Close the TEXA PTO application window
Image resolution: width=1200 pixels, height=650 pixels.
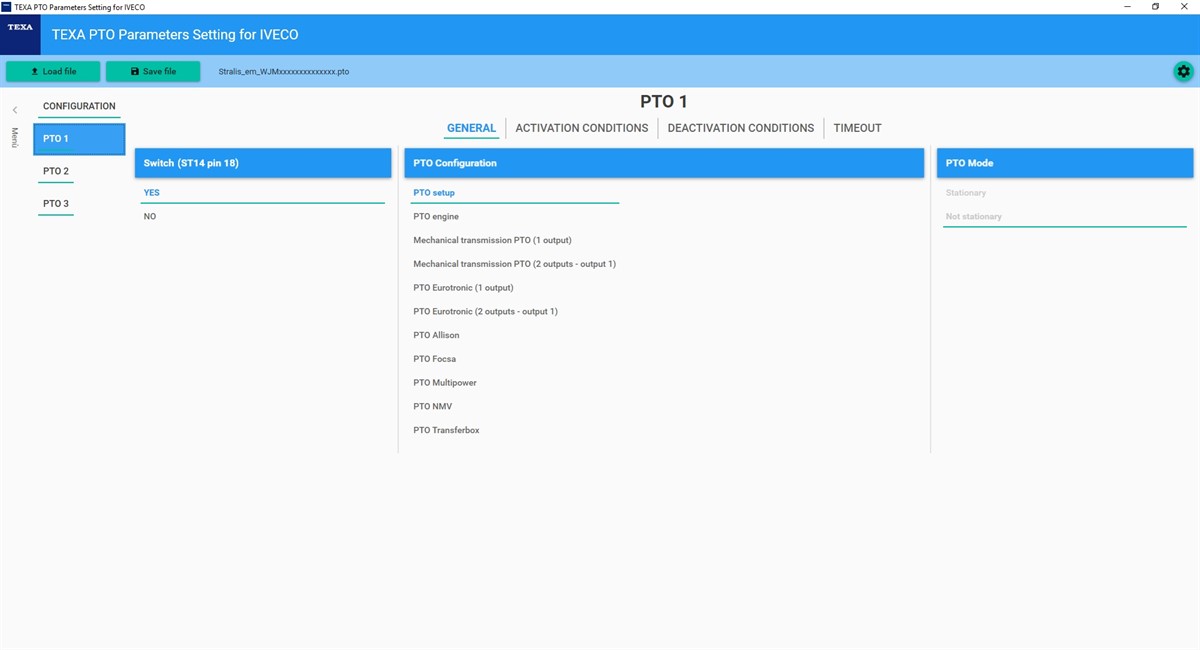[x=1185, y=7]
